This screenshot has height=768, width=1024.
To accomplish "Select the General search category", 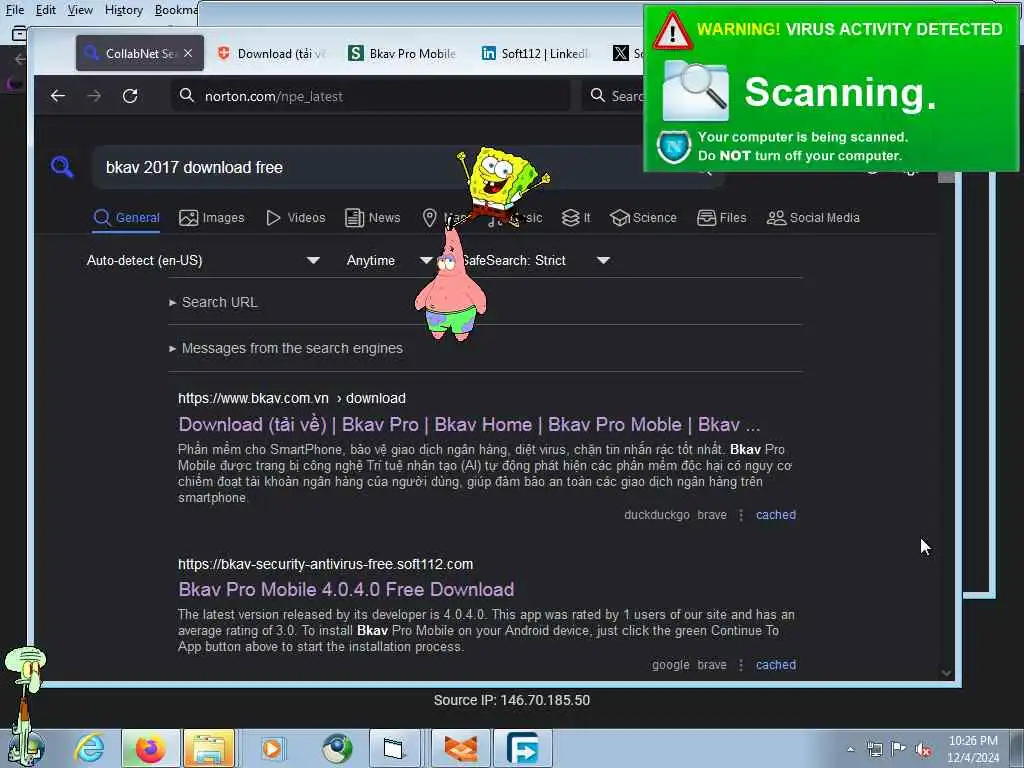I will pyautogui.click(x=127, y=217).
